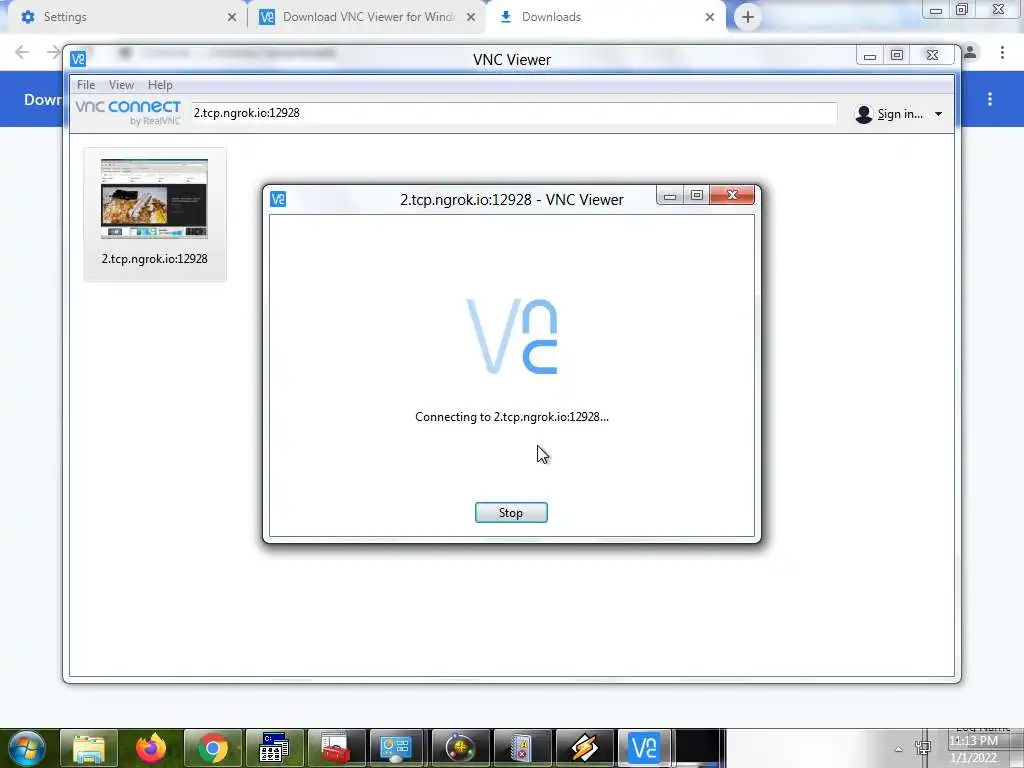Open Google Chrome from the taskbar
Viewport: 1024px width, 768px height.
[213, 748]
